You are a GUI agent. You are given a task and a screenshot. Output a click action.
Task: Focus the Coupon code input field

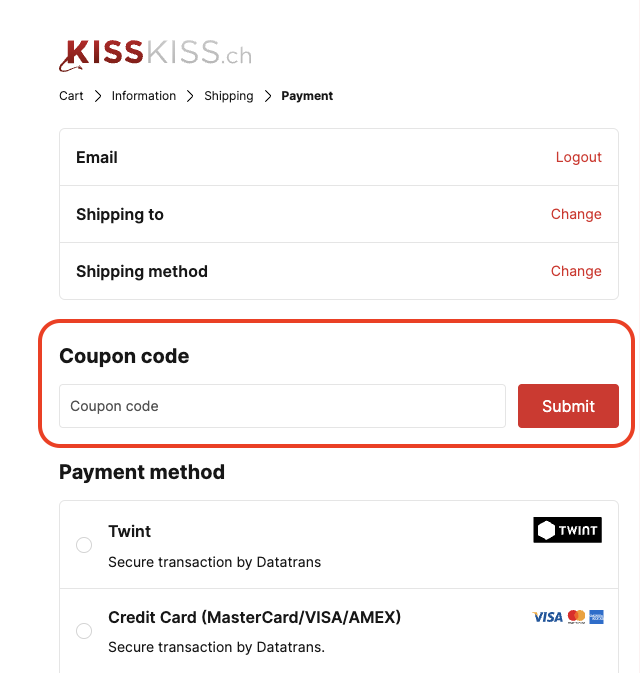tap(282, 406)
